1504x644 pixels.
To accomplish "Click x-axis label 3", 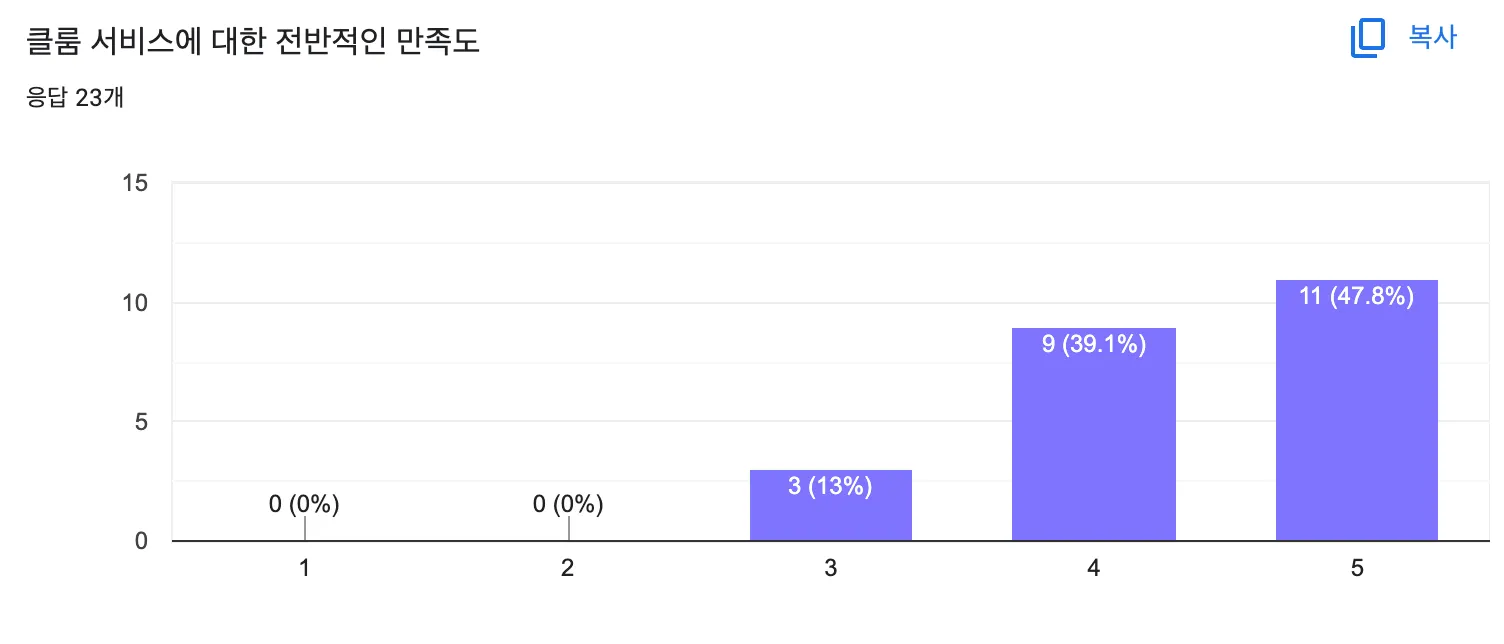I will (x=830, y=568).
